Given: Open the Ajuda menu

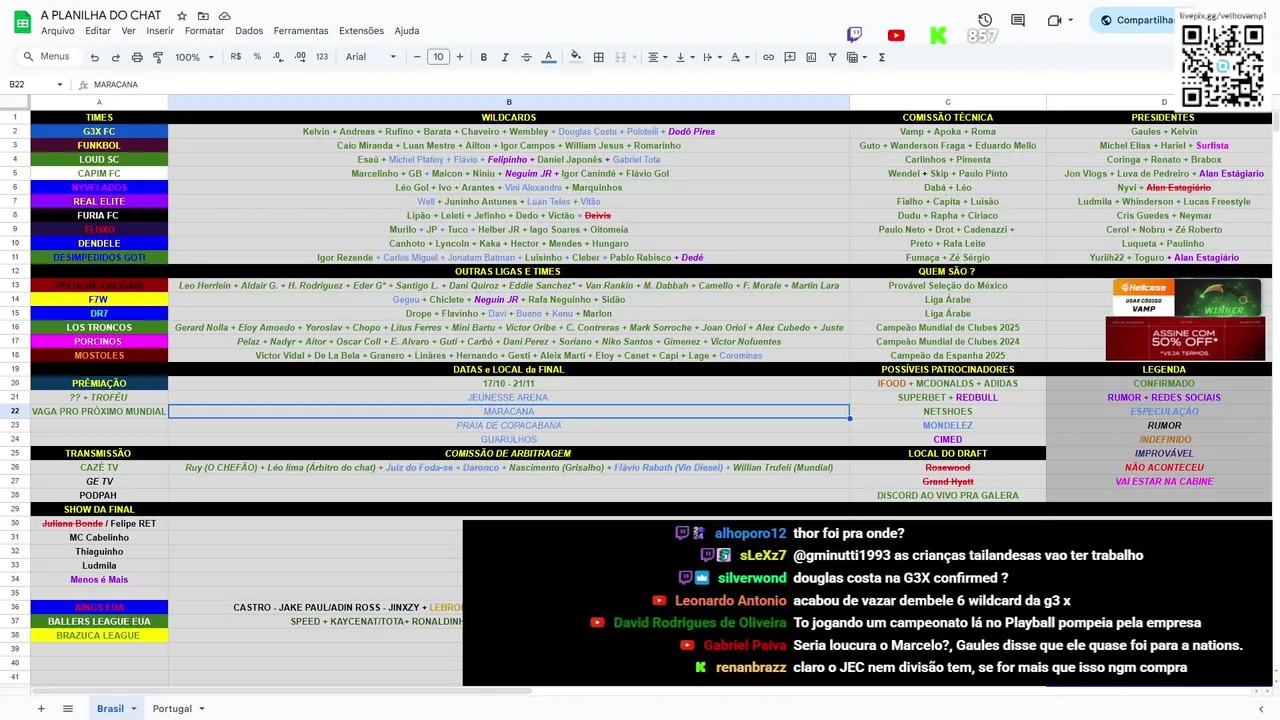Looking at the screenshot, I should 407,31.
